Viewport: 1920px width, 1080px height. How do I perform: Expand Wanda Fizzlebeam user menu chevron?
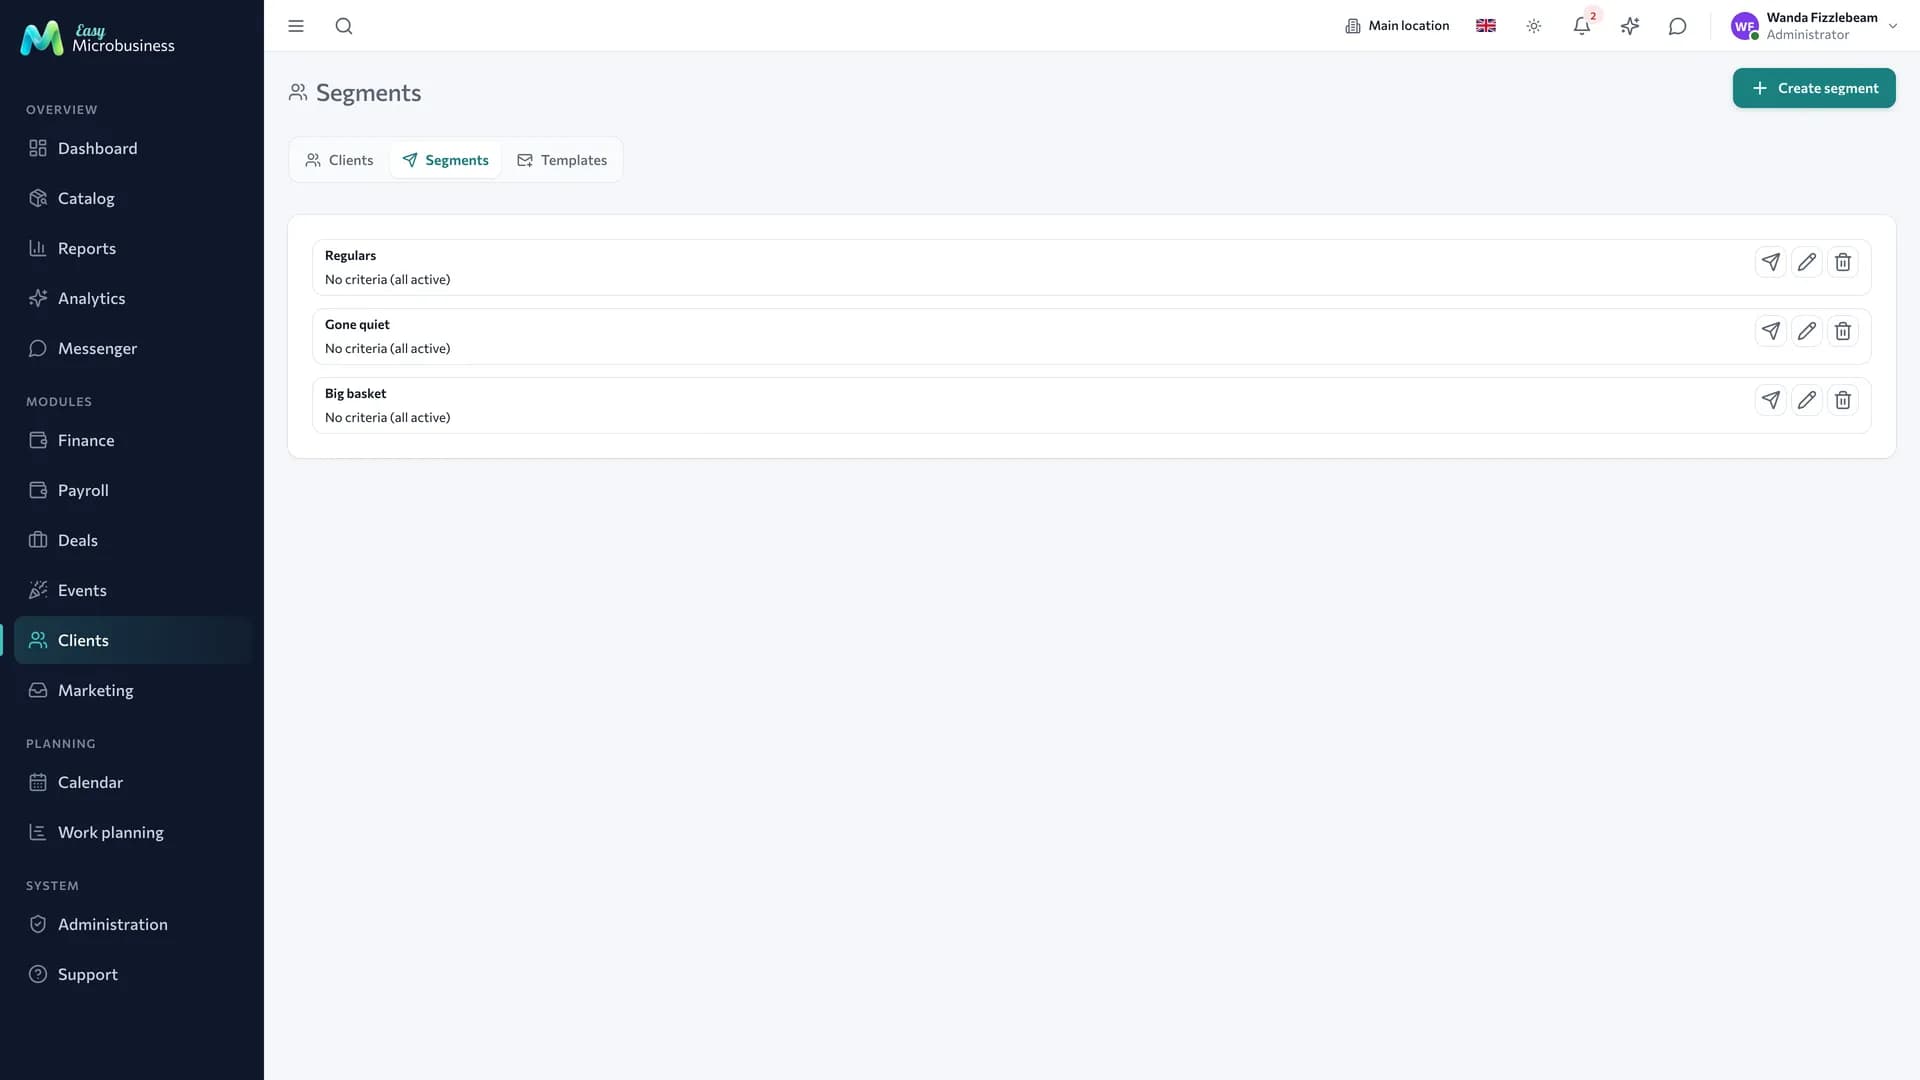pyautogui.click(x=1893, y=27)
